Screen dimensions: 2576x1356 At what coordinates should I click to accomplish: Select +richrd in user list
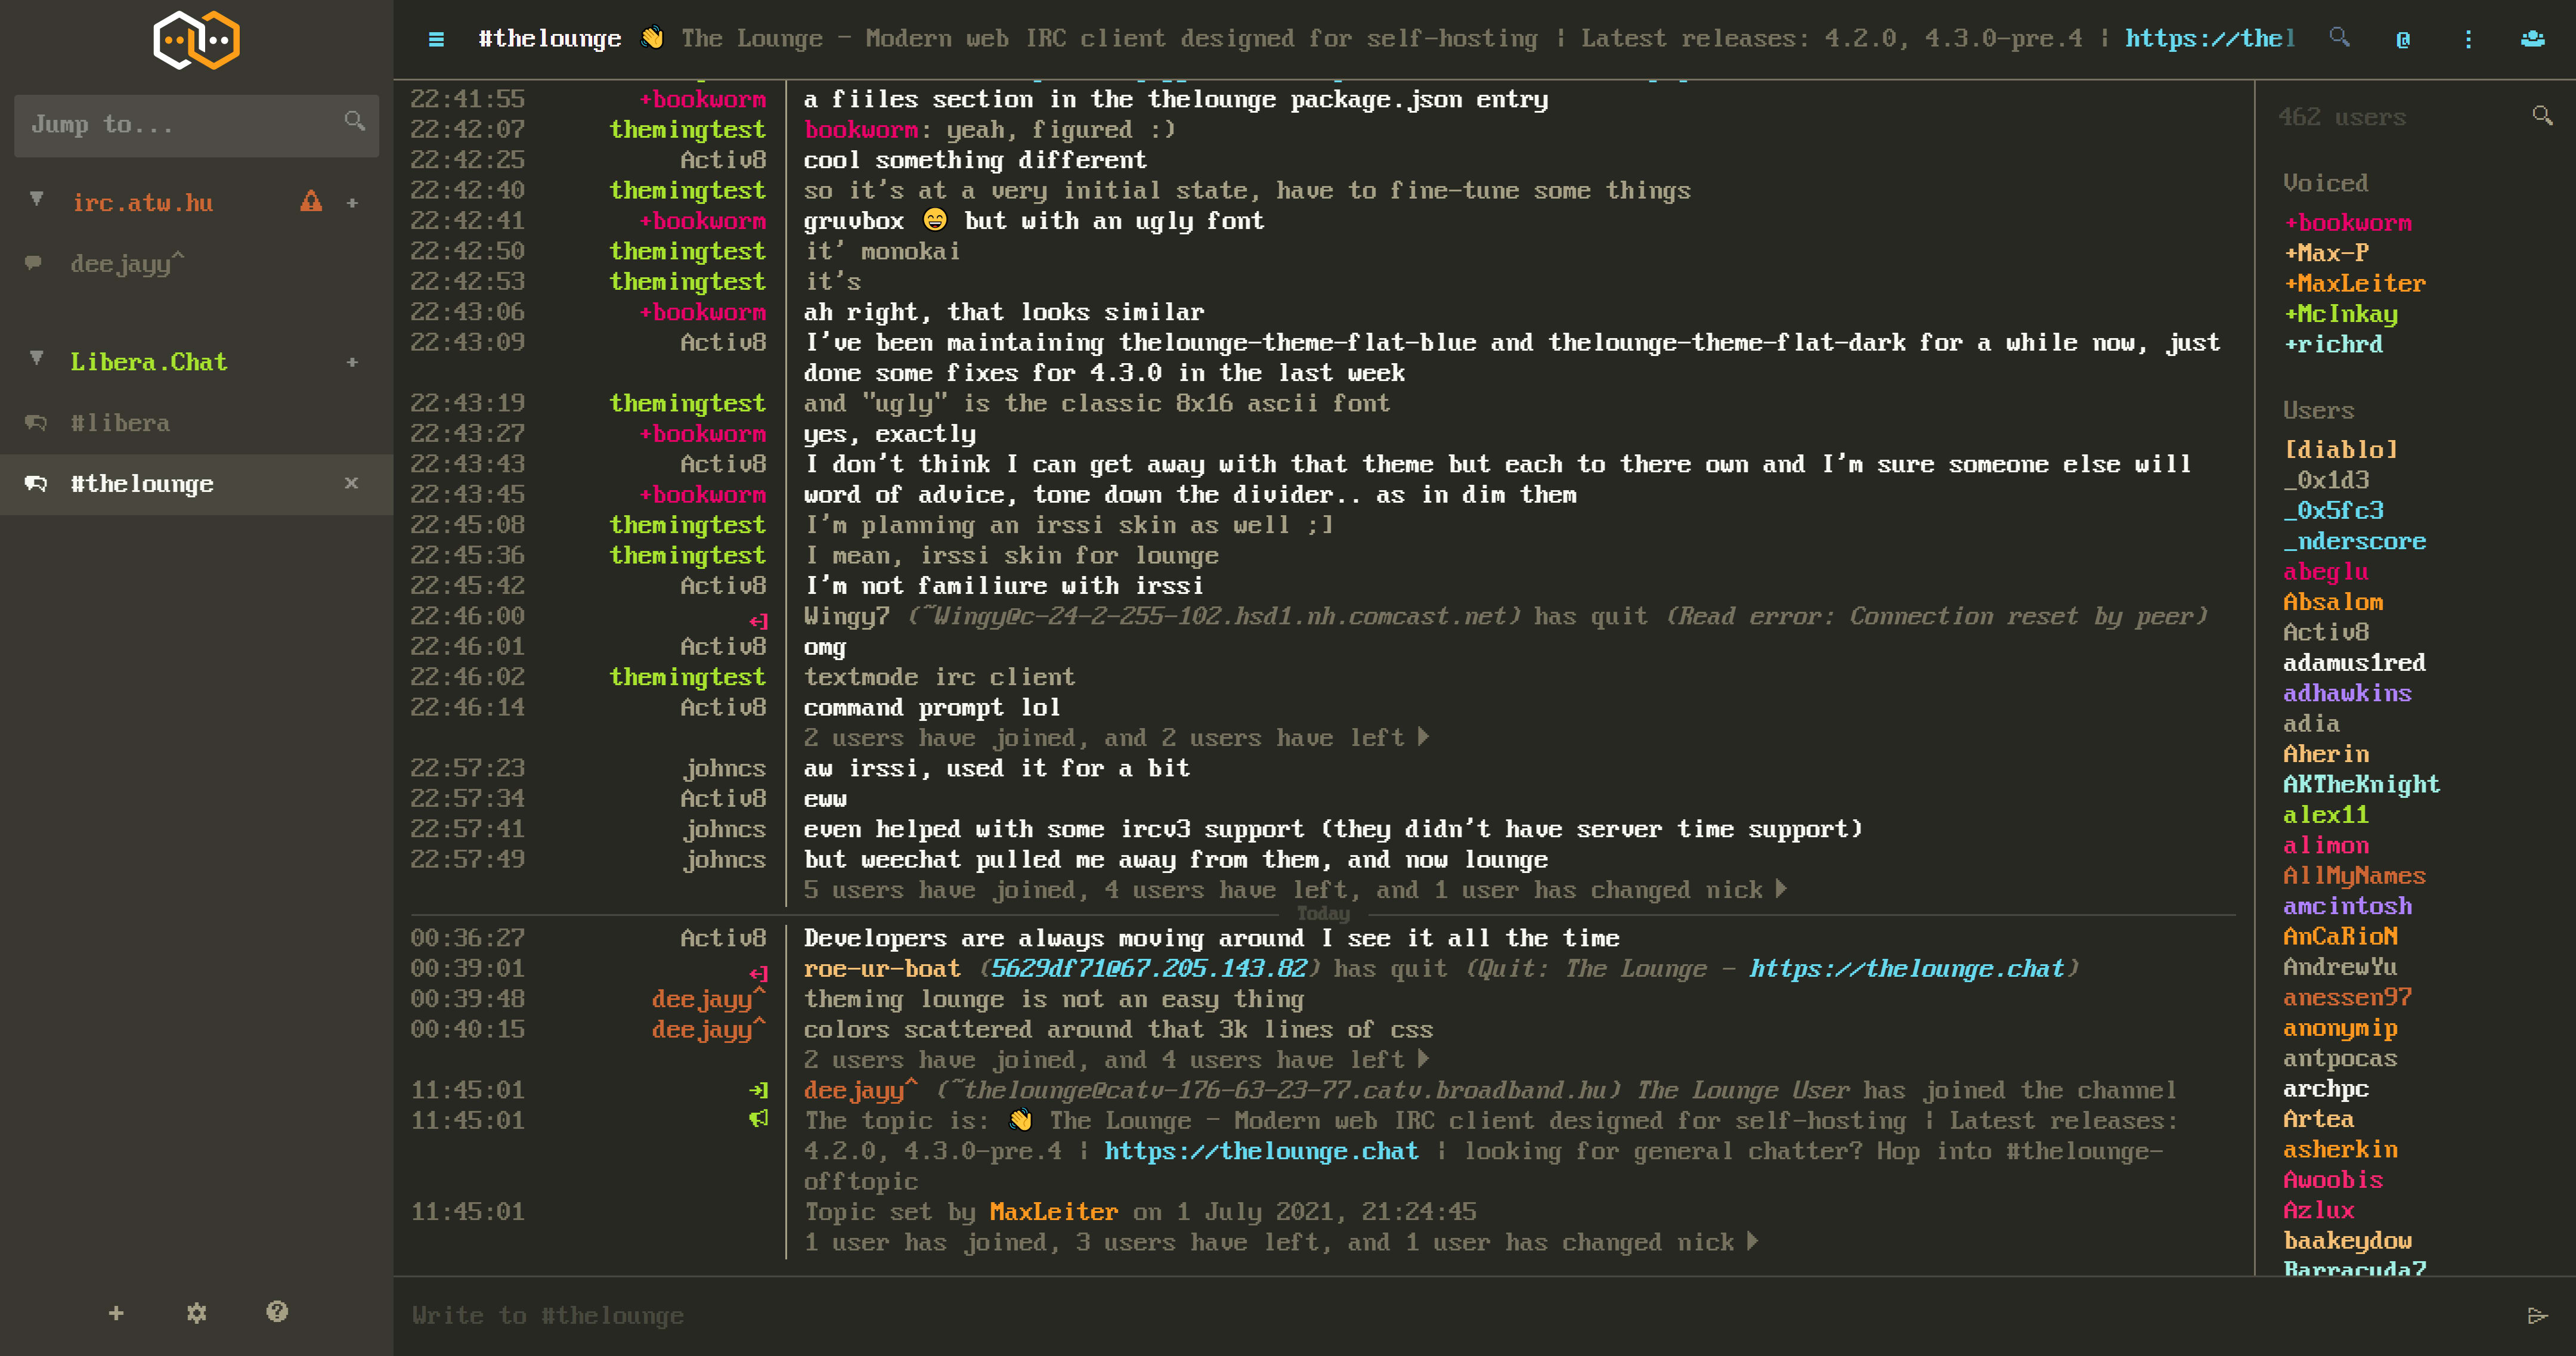(2333, 344)
